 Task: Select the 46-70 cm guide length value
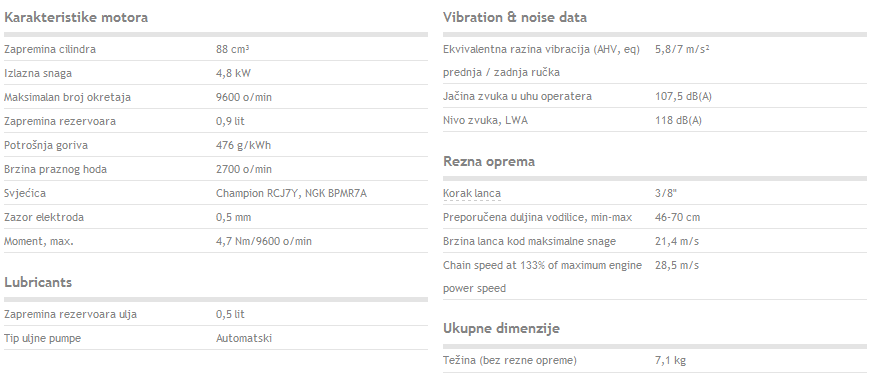pyautogui.click(x=677, y=217)
